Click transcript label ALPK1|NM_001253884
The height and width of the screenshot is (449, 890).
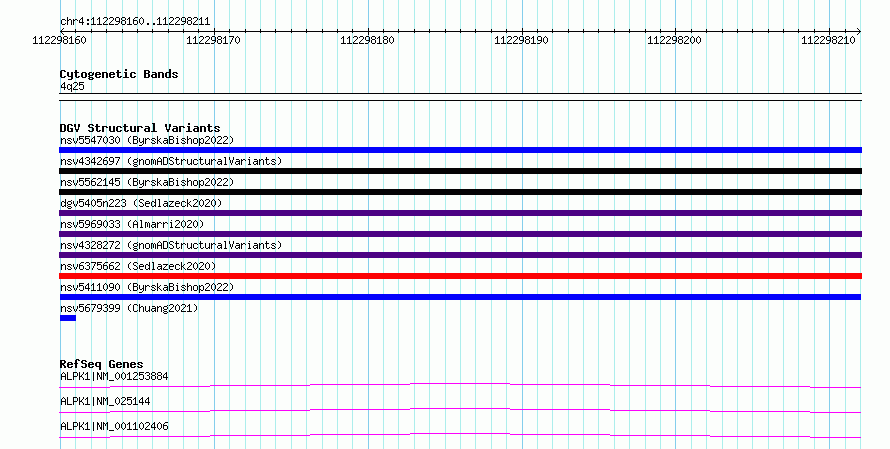[x=114, y=376]
